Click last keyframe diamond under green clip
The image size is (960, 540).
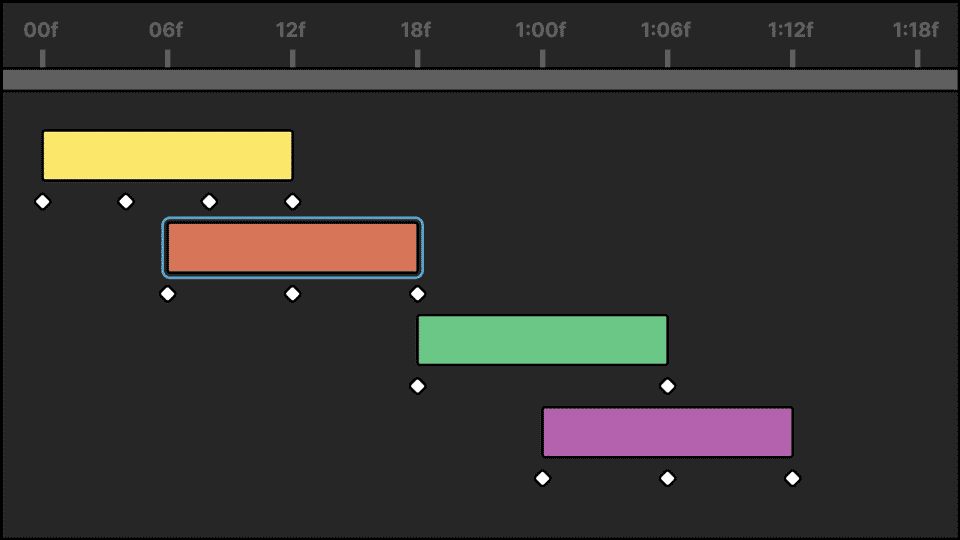point(667,386)
